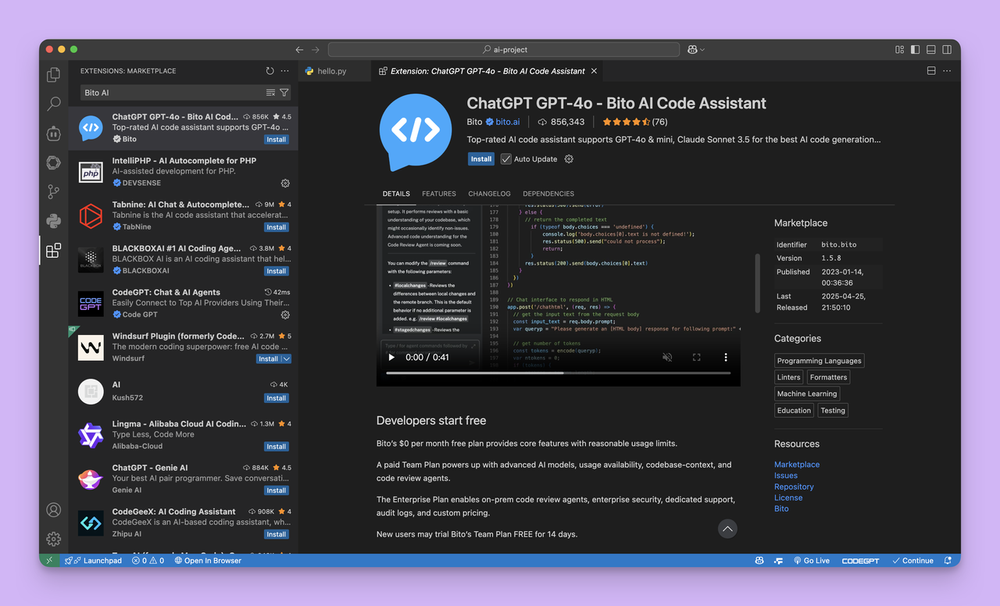Select the Source Control icon

click(x=53, y=191)
